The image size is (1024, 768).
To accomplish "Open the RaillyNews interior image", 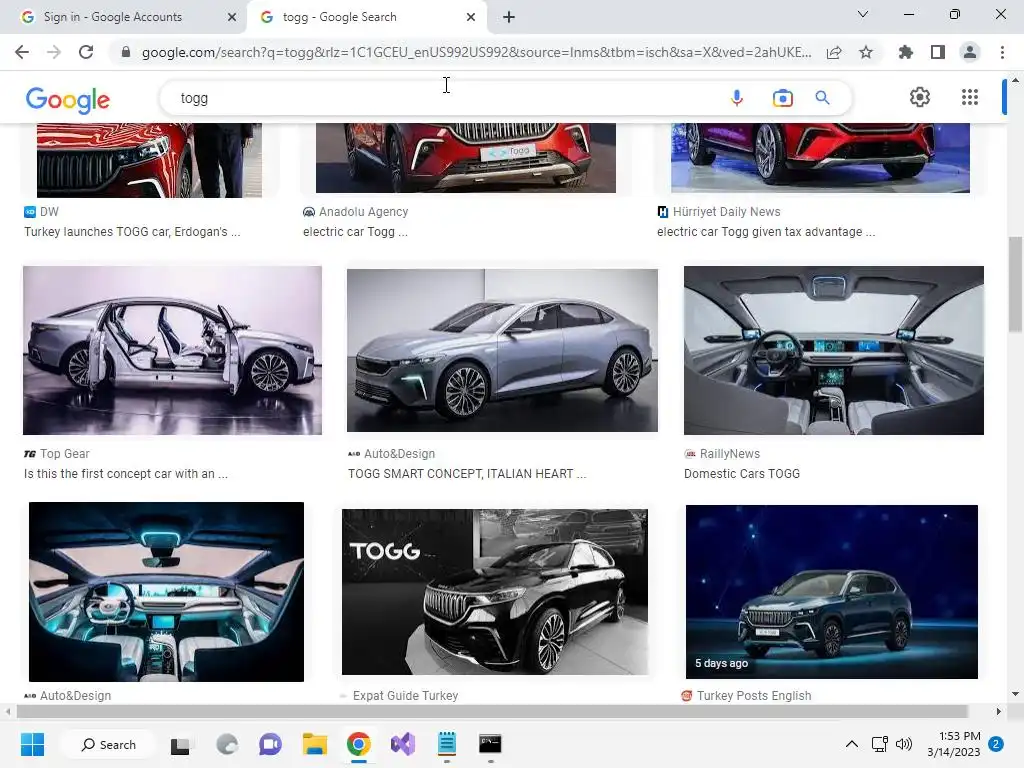I will click(x=834, y=350).
